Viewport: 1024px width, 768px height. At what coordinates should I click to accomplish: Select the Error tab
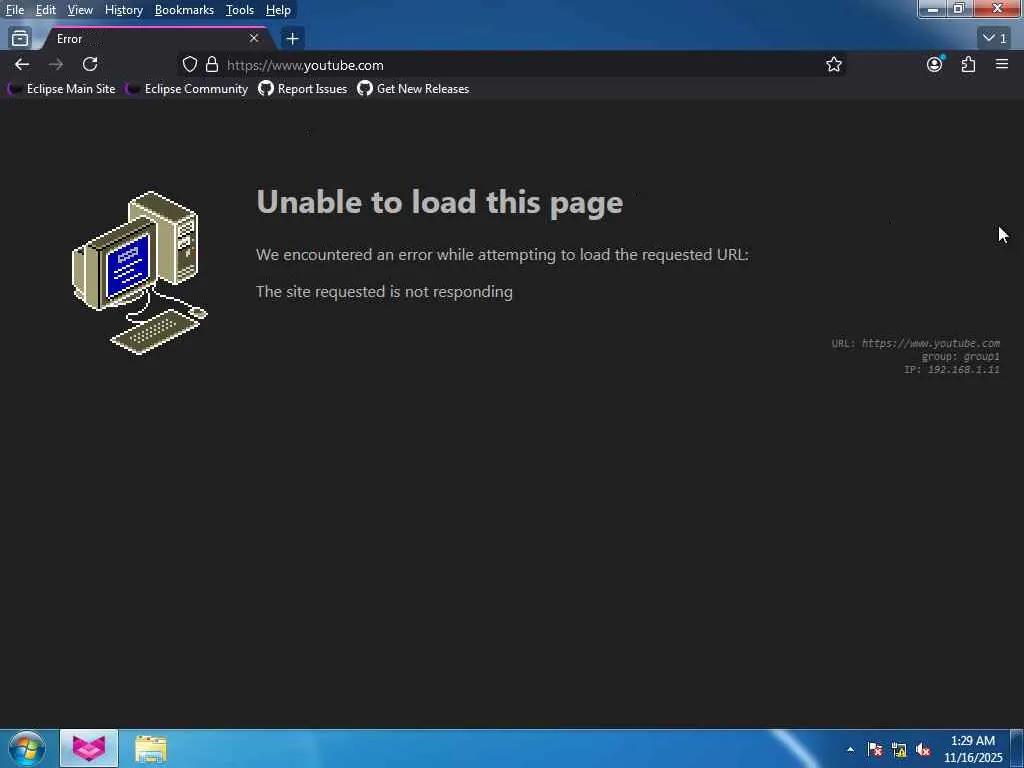pyautogui.click(x=153, y=39)
